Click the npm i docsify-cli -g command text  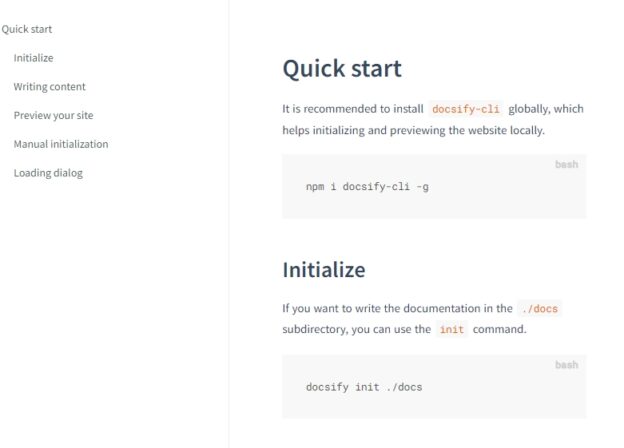(x=367, y=187)
